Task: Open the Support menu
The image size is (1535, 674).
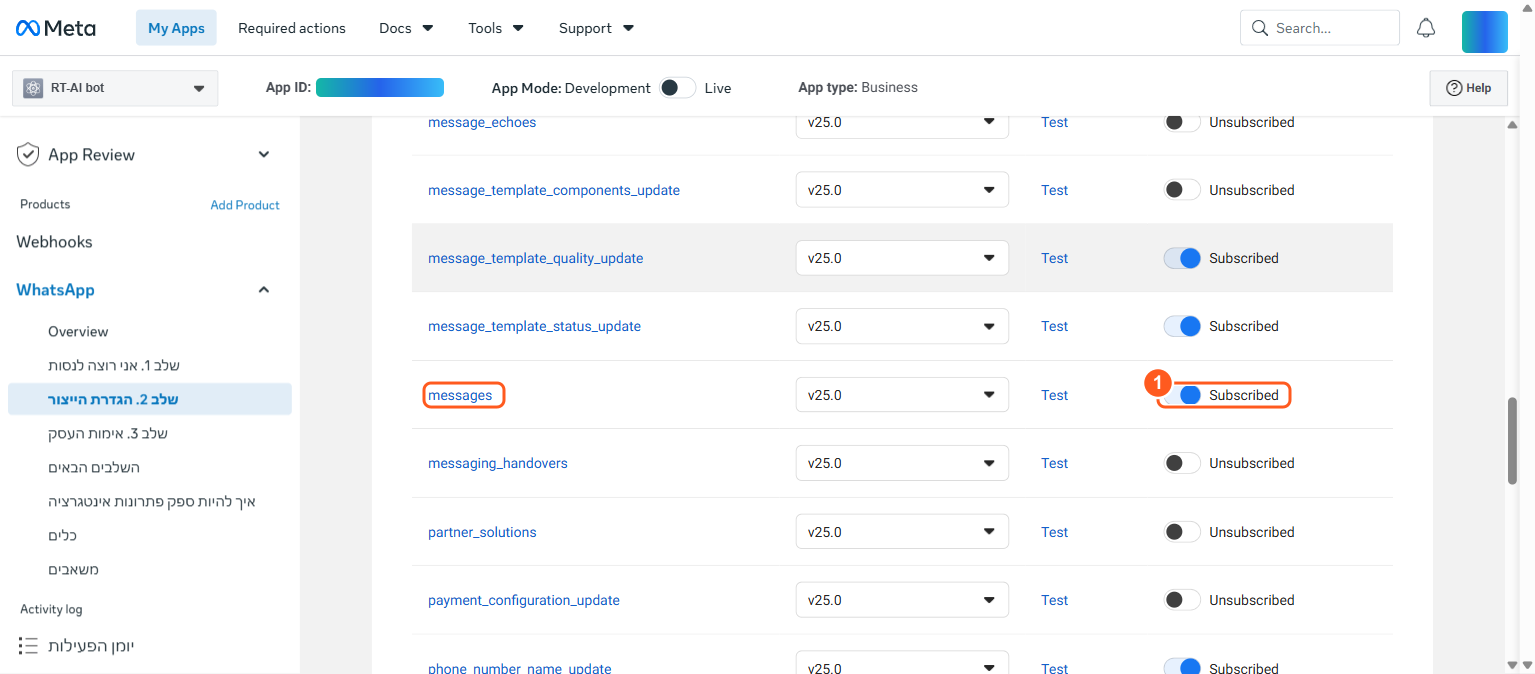Action: [x=597, y=28]
